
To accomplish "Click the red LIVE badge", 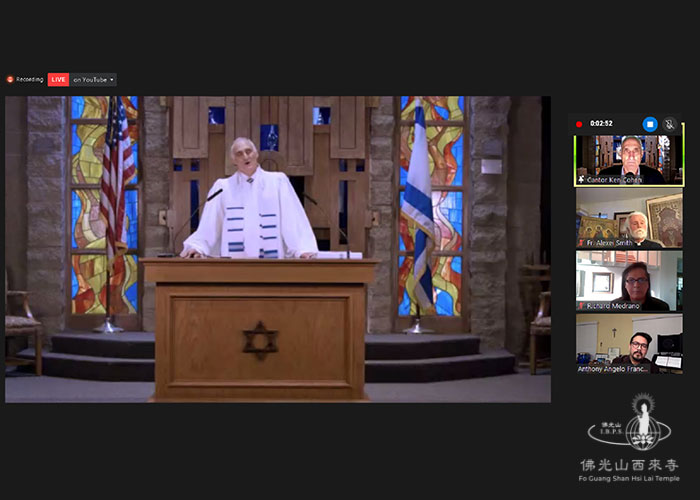I will 58,79.
